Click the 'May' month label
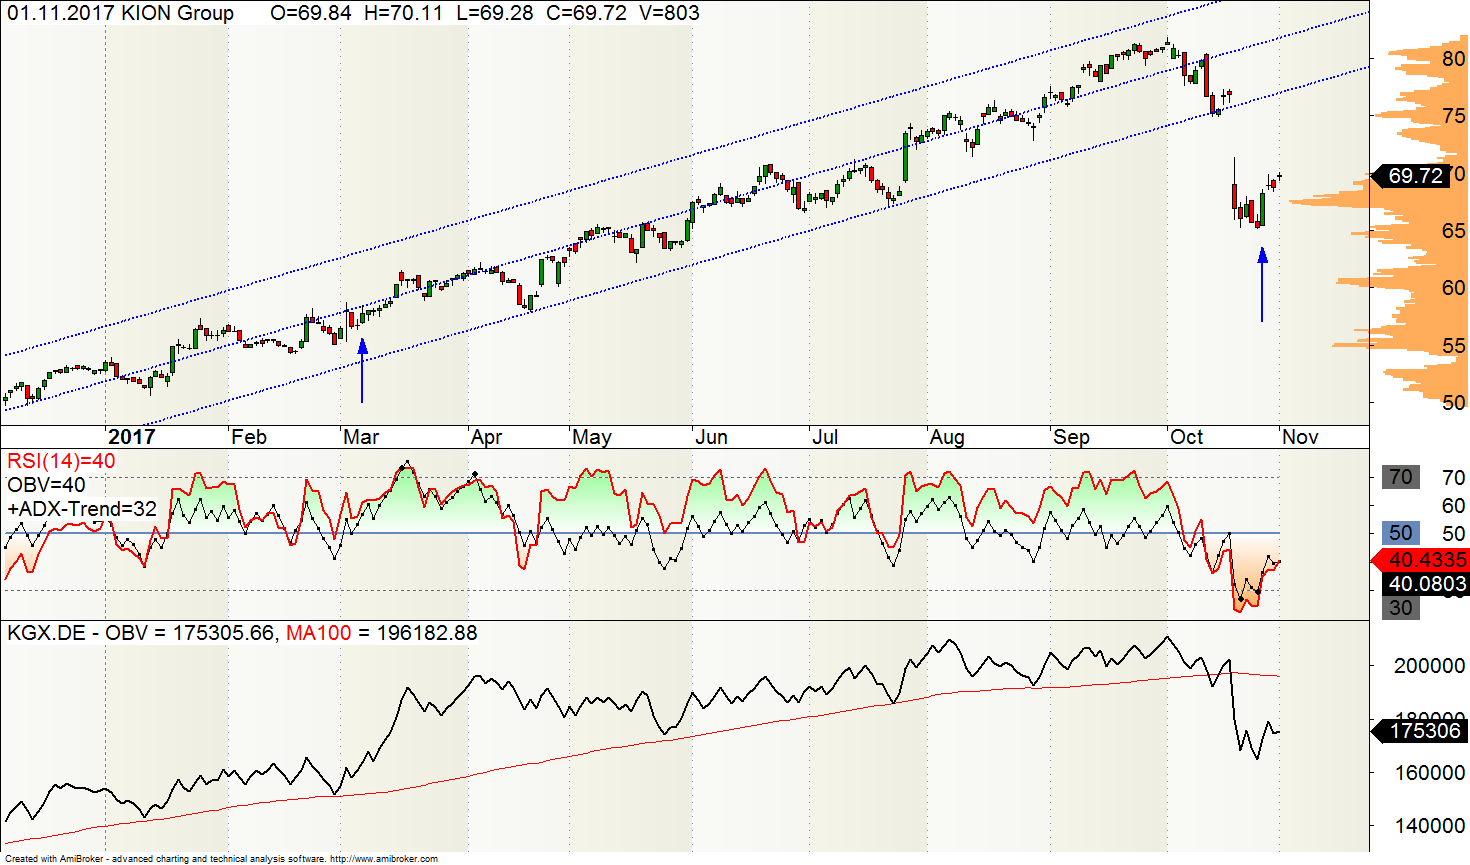The width and height of the screenshot is (1470, 865). [592, 437]
